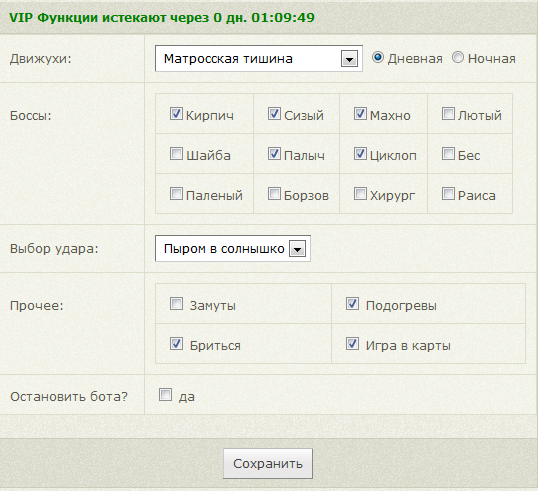Tick the Шайба checkbox

click(176, 153)
